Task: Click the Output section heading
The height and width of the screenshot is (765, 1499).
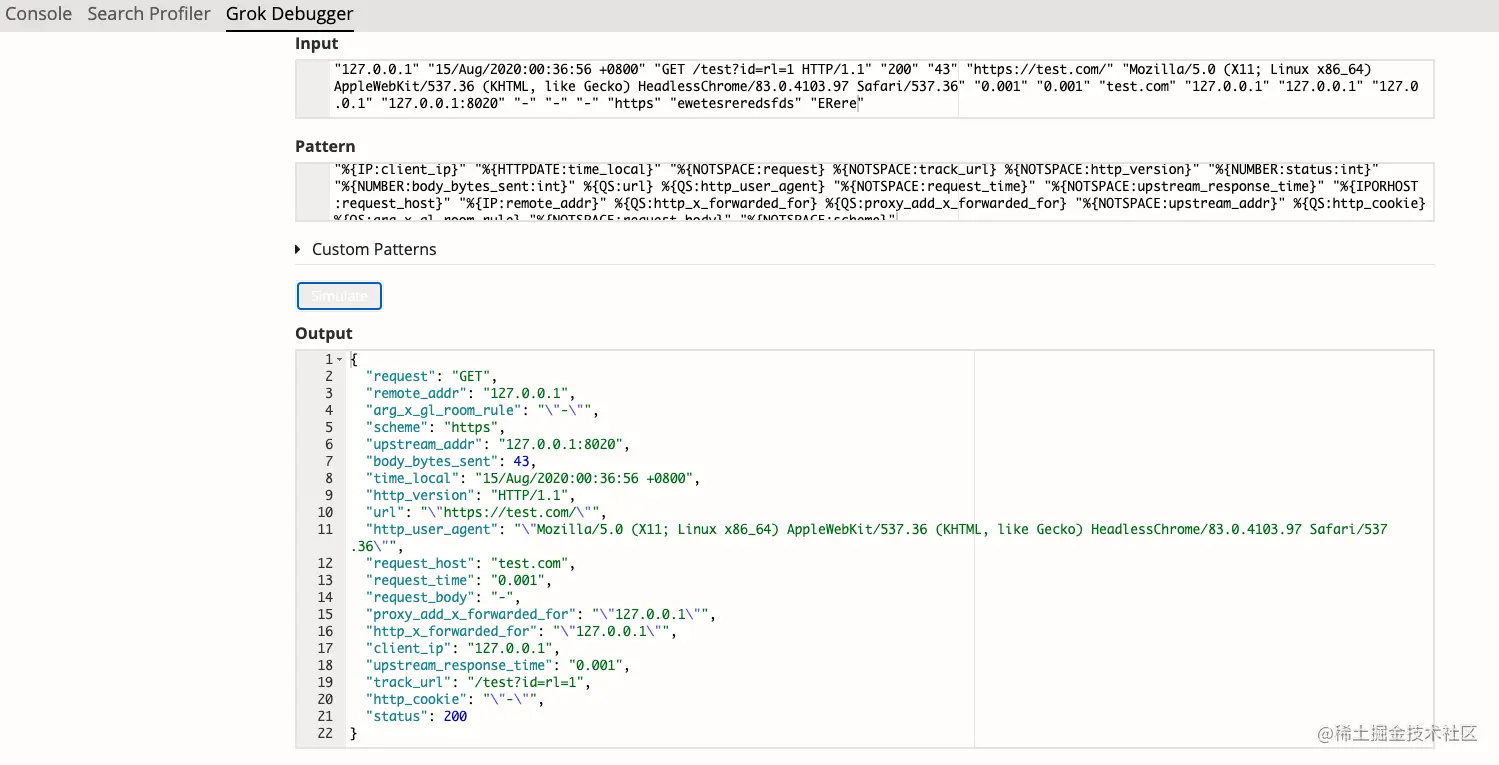Action: point(324,333)
